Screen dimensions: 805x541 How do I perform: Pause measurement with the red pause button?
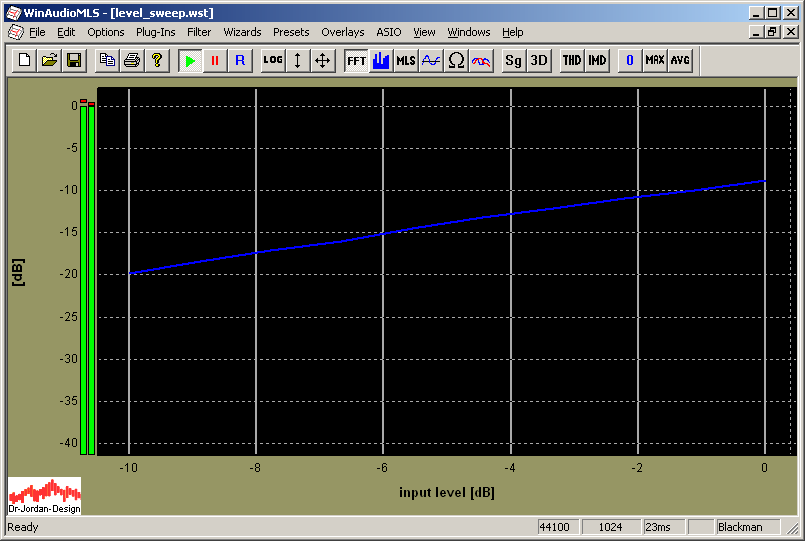(x=214, y=60)
